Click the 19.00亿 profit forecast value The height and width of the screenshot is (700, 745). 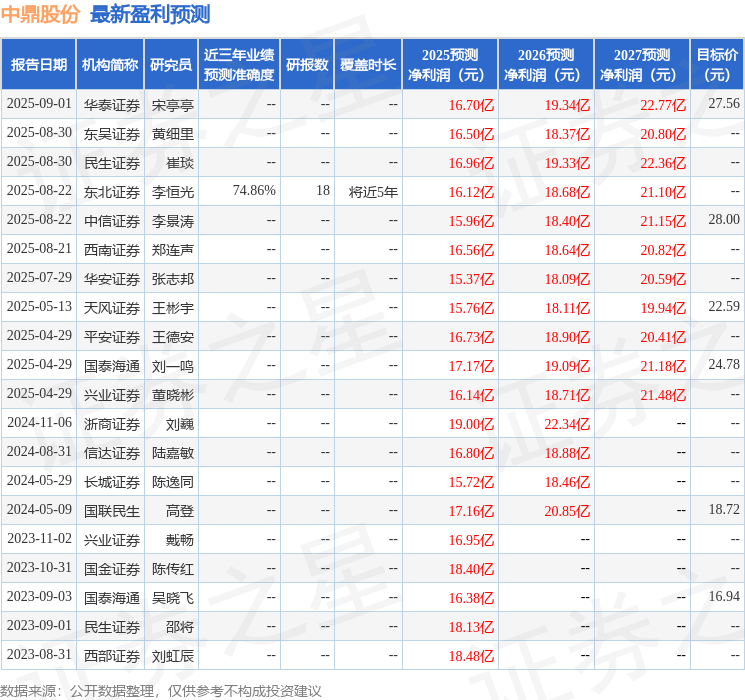pos(471,424)
